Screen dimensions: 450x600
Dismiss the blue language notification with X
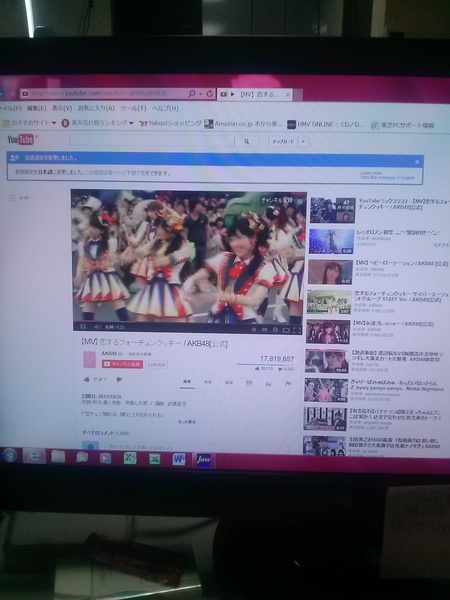[x=417, y=162]
